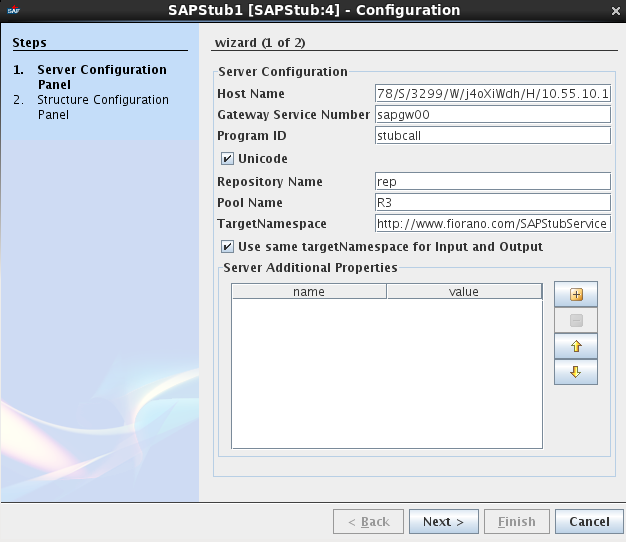Click into the Program ID field
Viewport: 626px width, 542px height.
[x=493, y=136]
